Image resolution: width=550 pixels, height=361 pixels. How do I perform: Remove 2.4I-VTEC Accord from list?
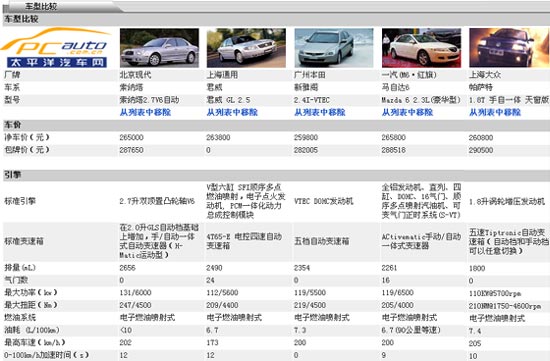pos(320,112)
